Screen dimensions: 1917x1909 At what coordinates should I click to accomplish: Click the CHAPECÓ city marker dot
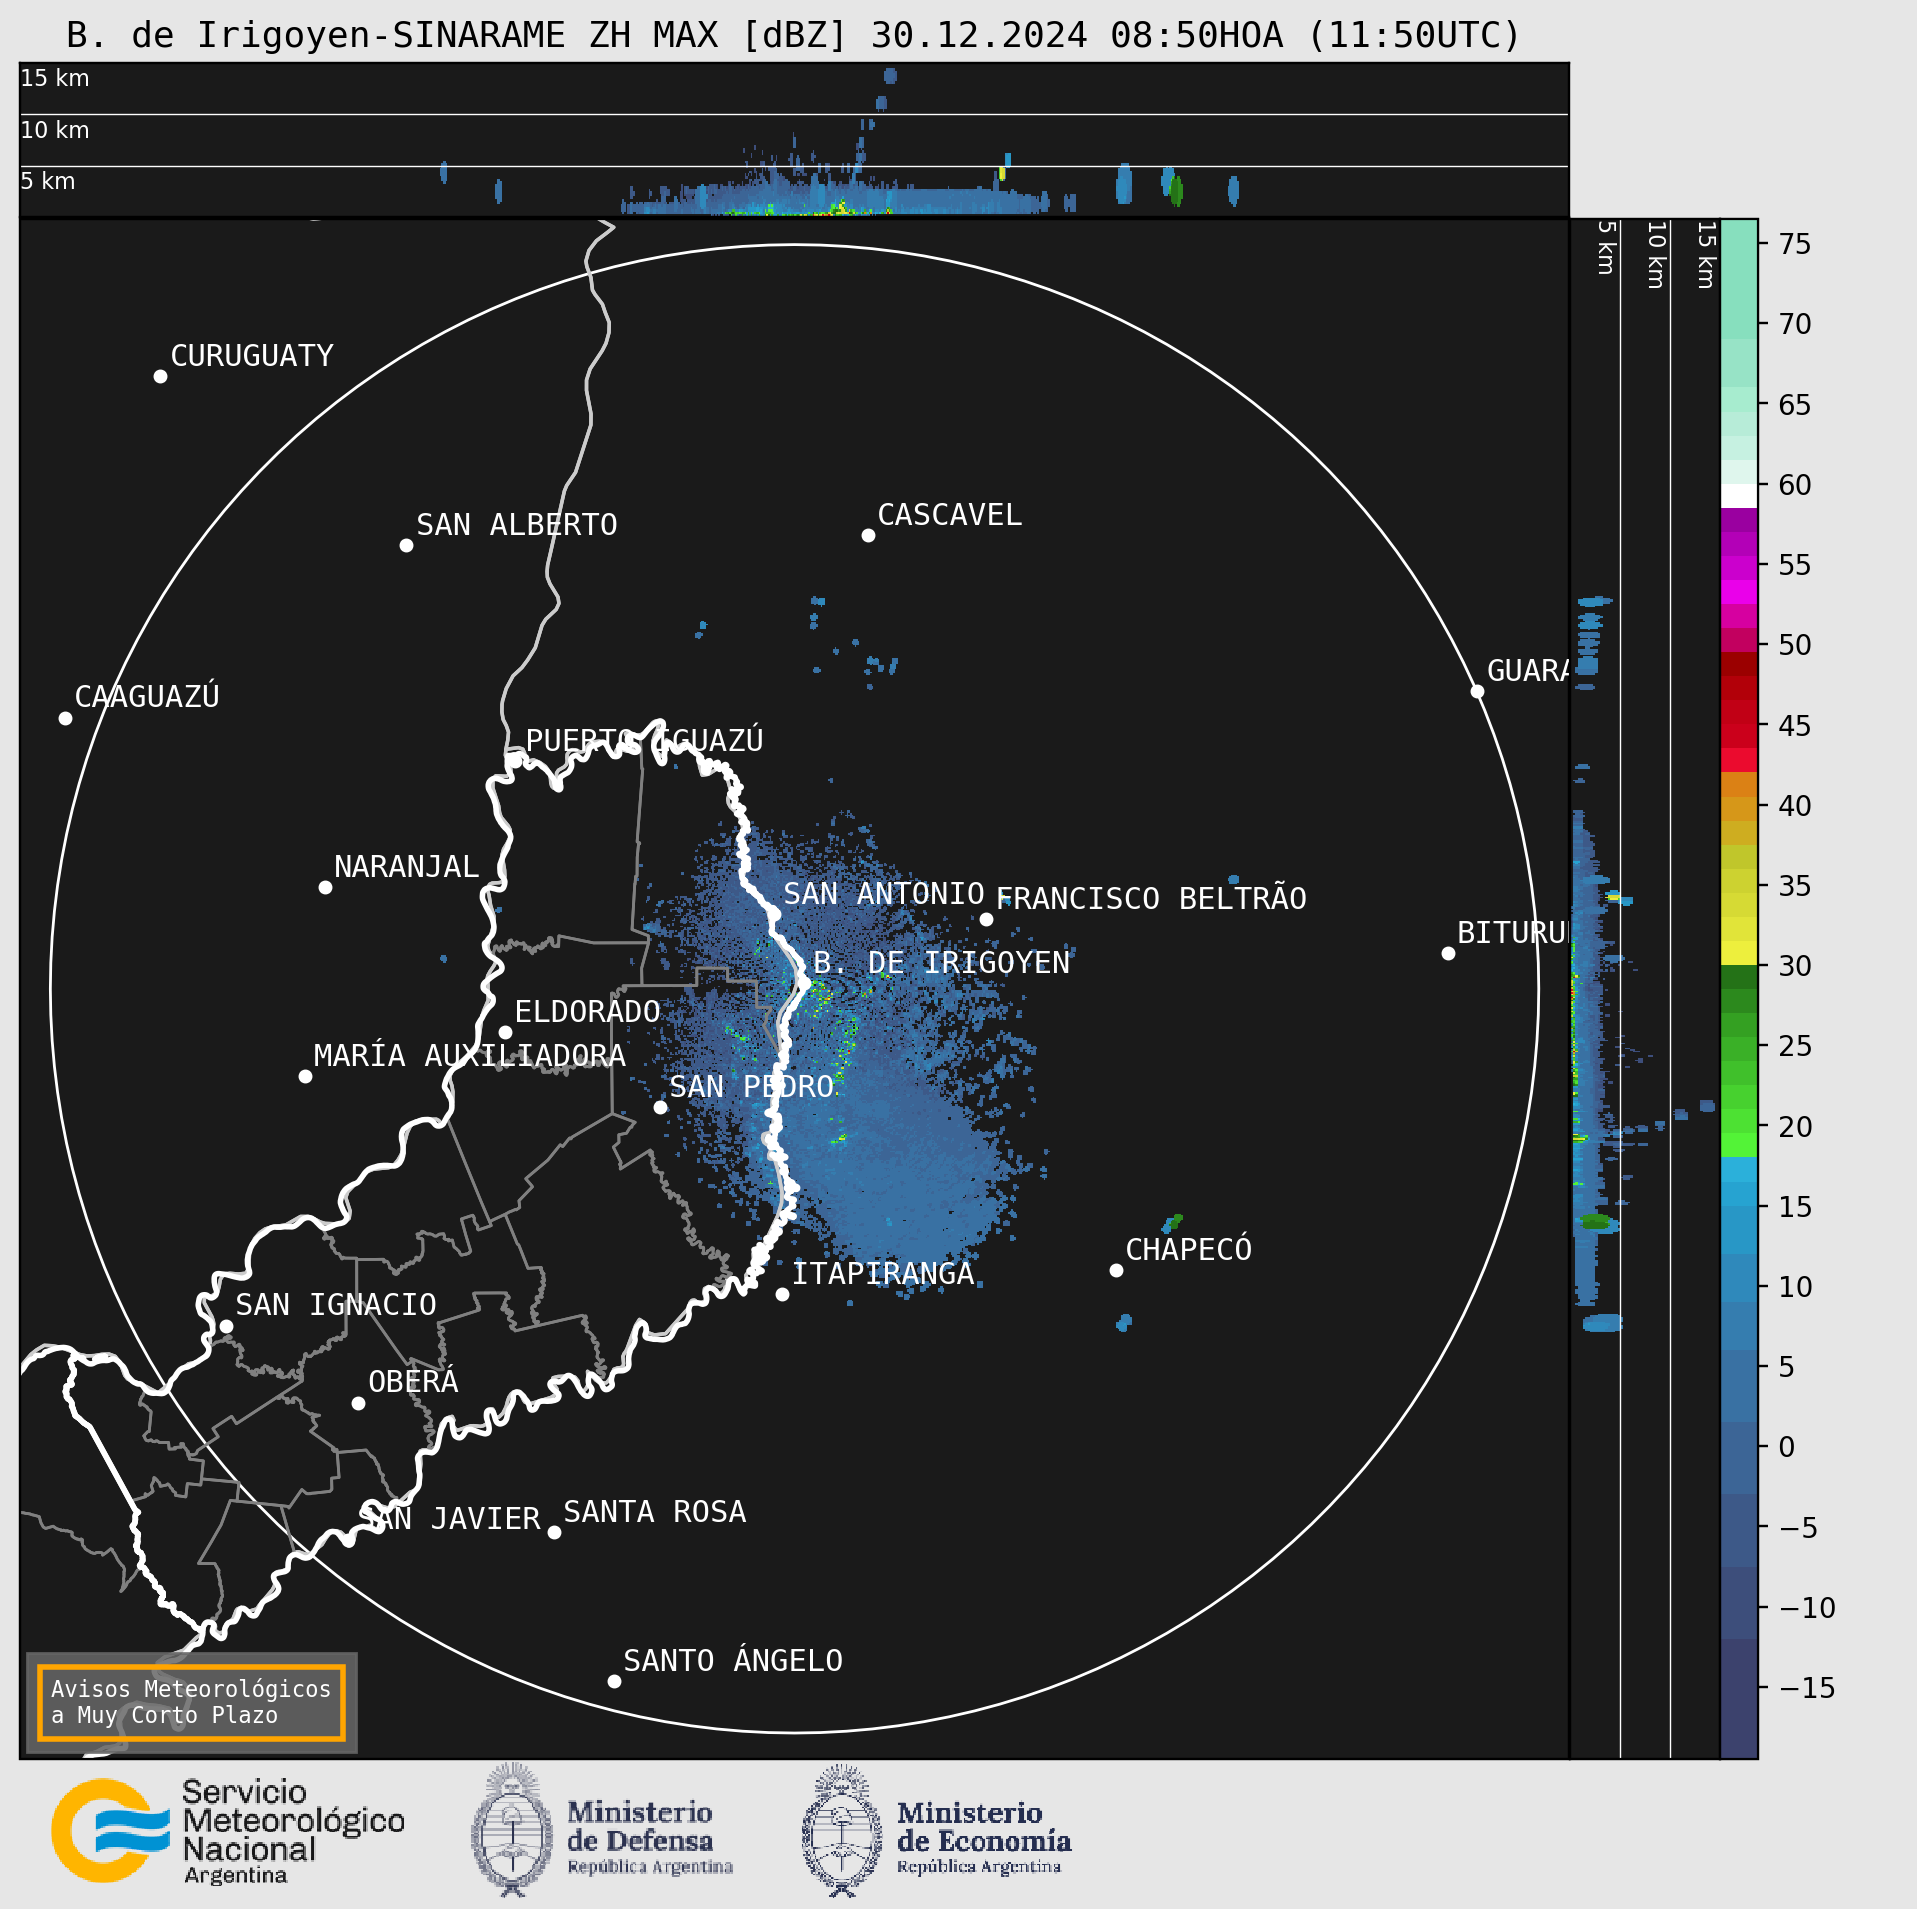tap(1116, 1270)
